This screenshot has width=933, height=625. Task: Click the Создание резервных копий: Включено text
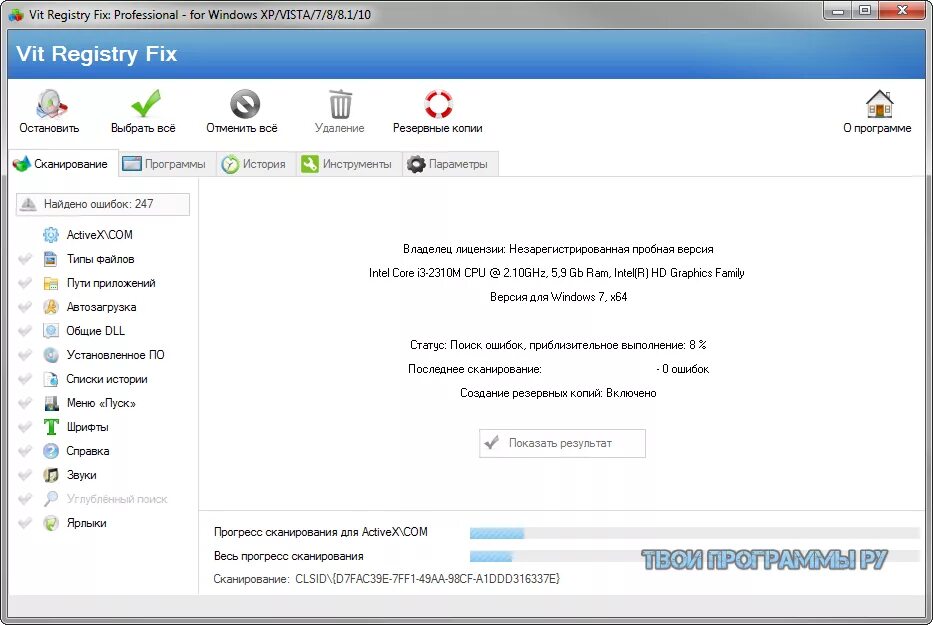[x=558, y=393]
